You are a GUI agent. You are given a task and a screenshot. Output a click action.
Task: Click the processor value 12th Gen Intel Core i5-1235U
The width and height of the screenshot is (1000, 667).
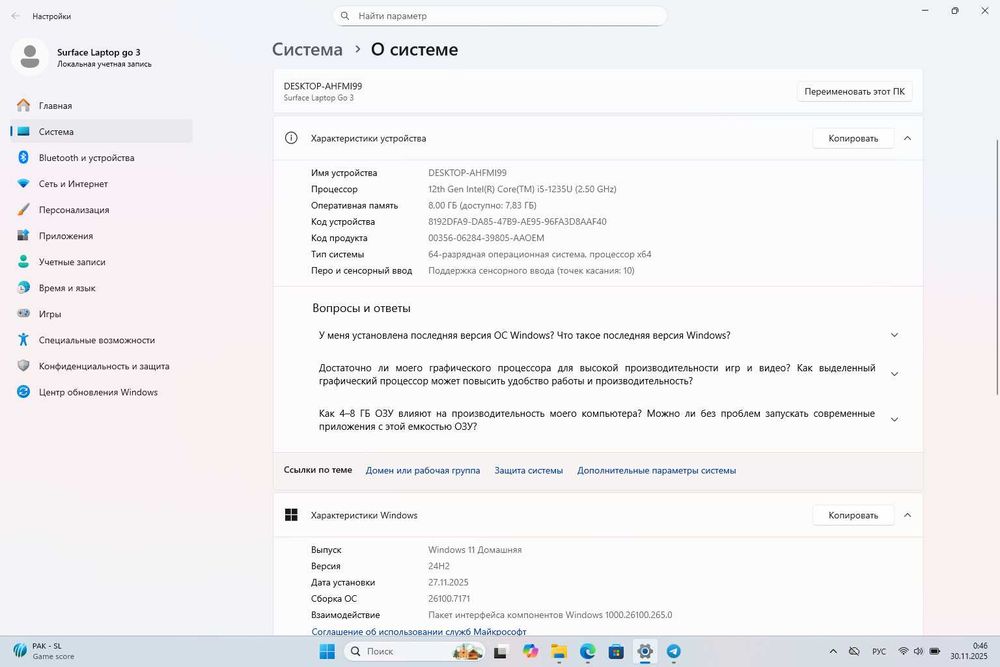point(522,189)
